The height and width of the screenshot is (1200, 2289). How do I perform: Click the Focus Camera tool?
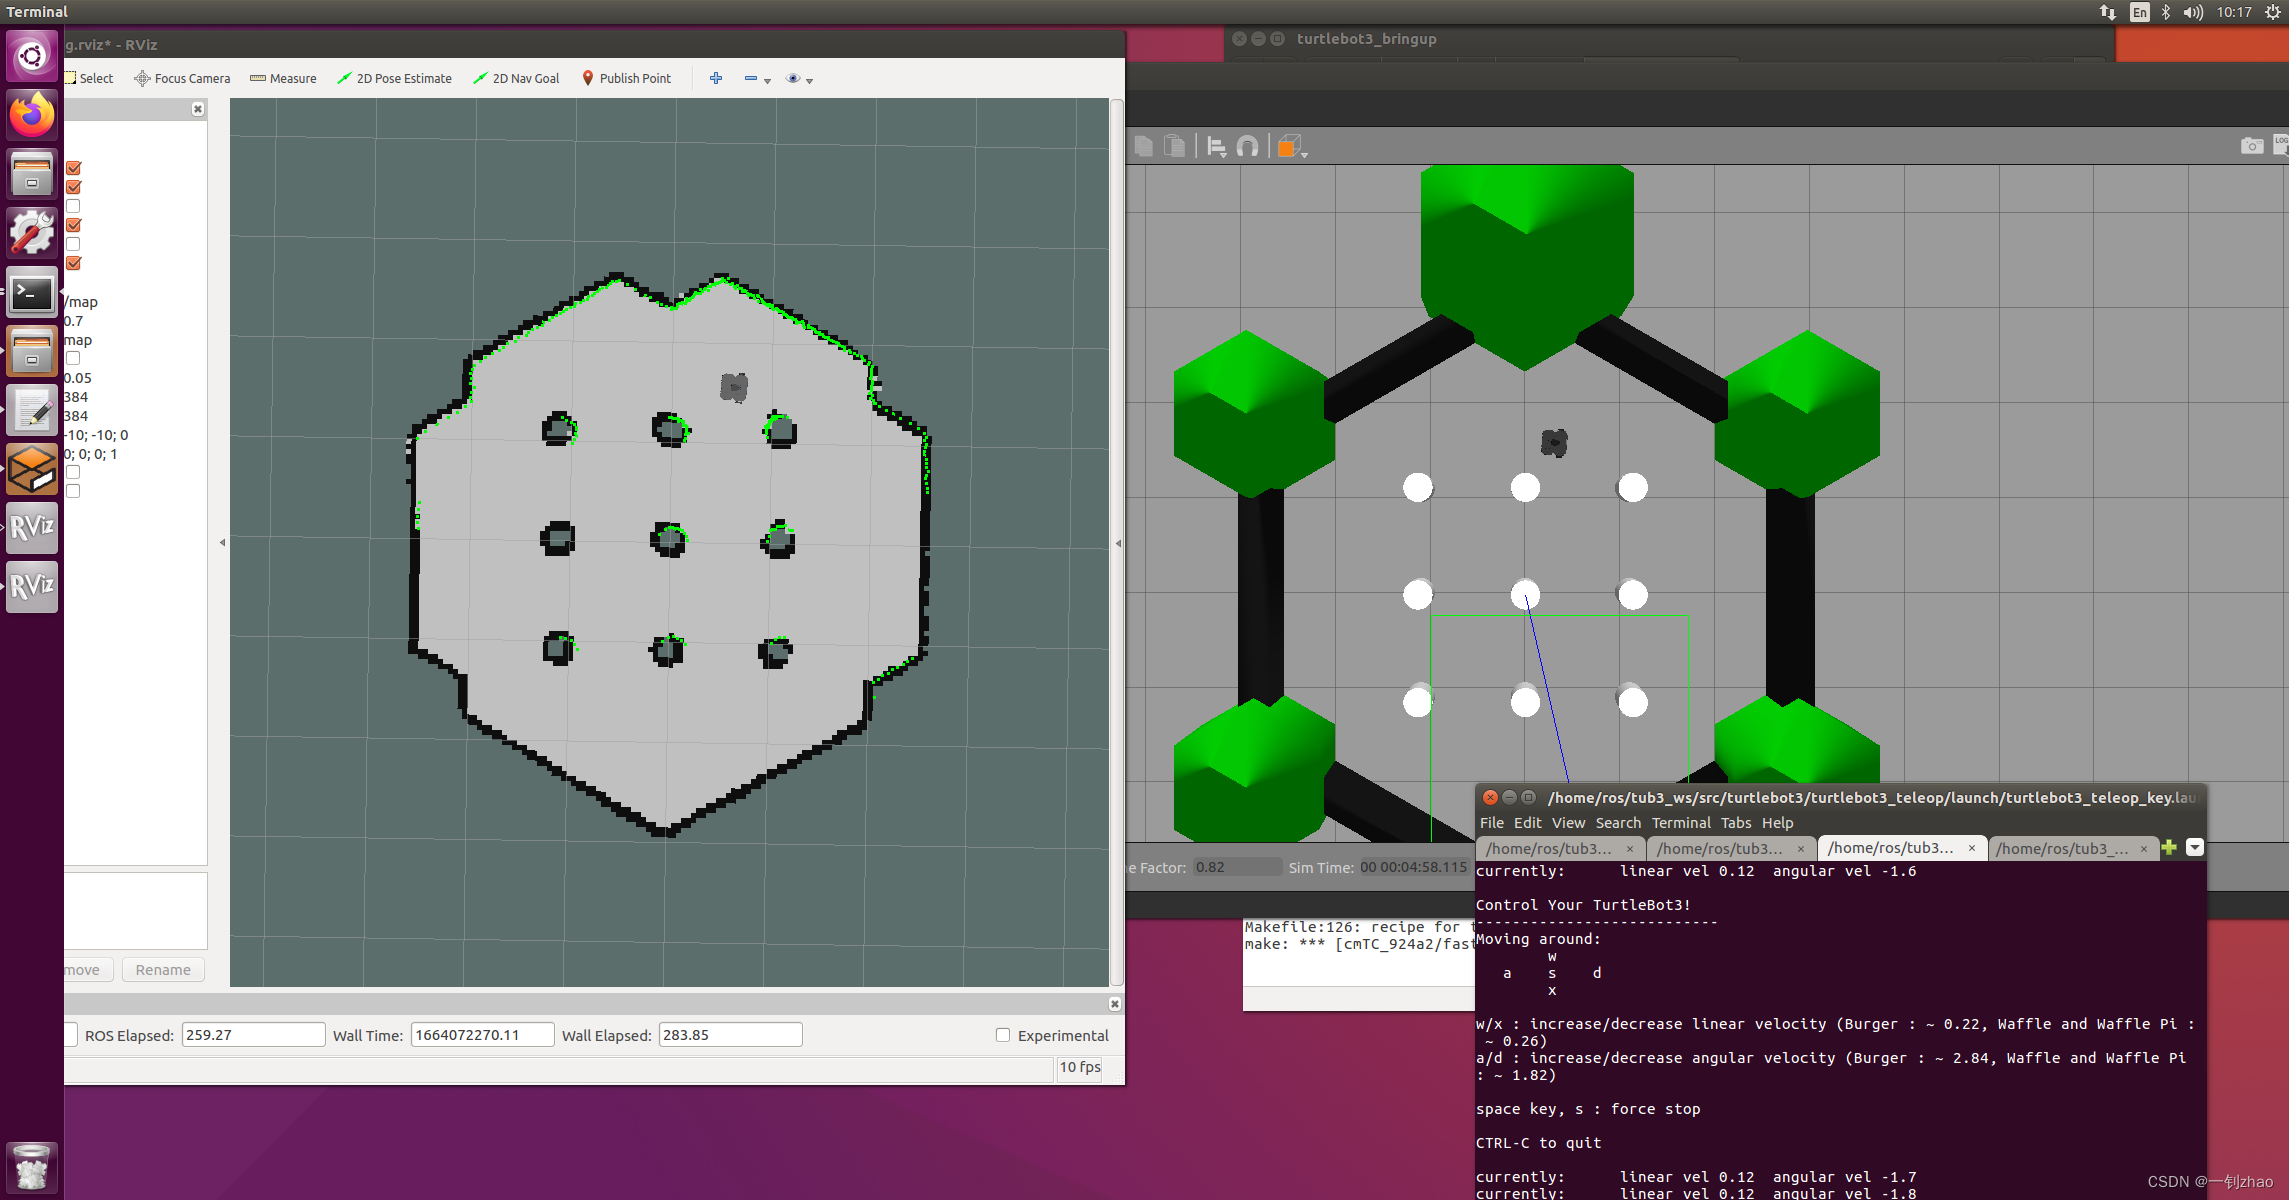(x=182, y=78)
